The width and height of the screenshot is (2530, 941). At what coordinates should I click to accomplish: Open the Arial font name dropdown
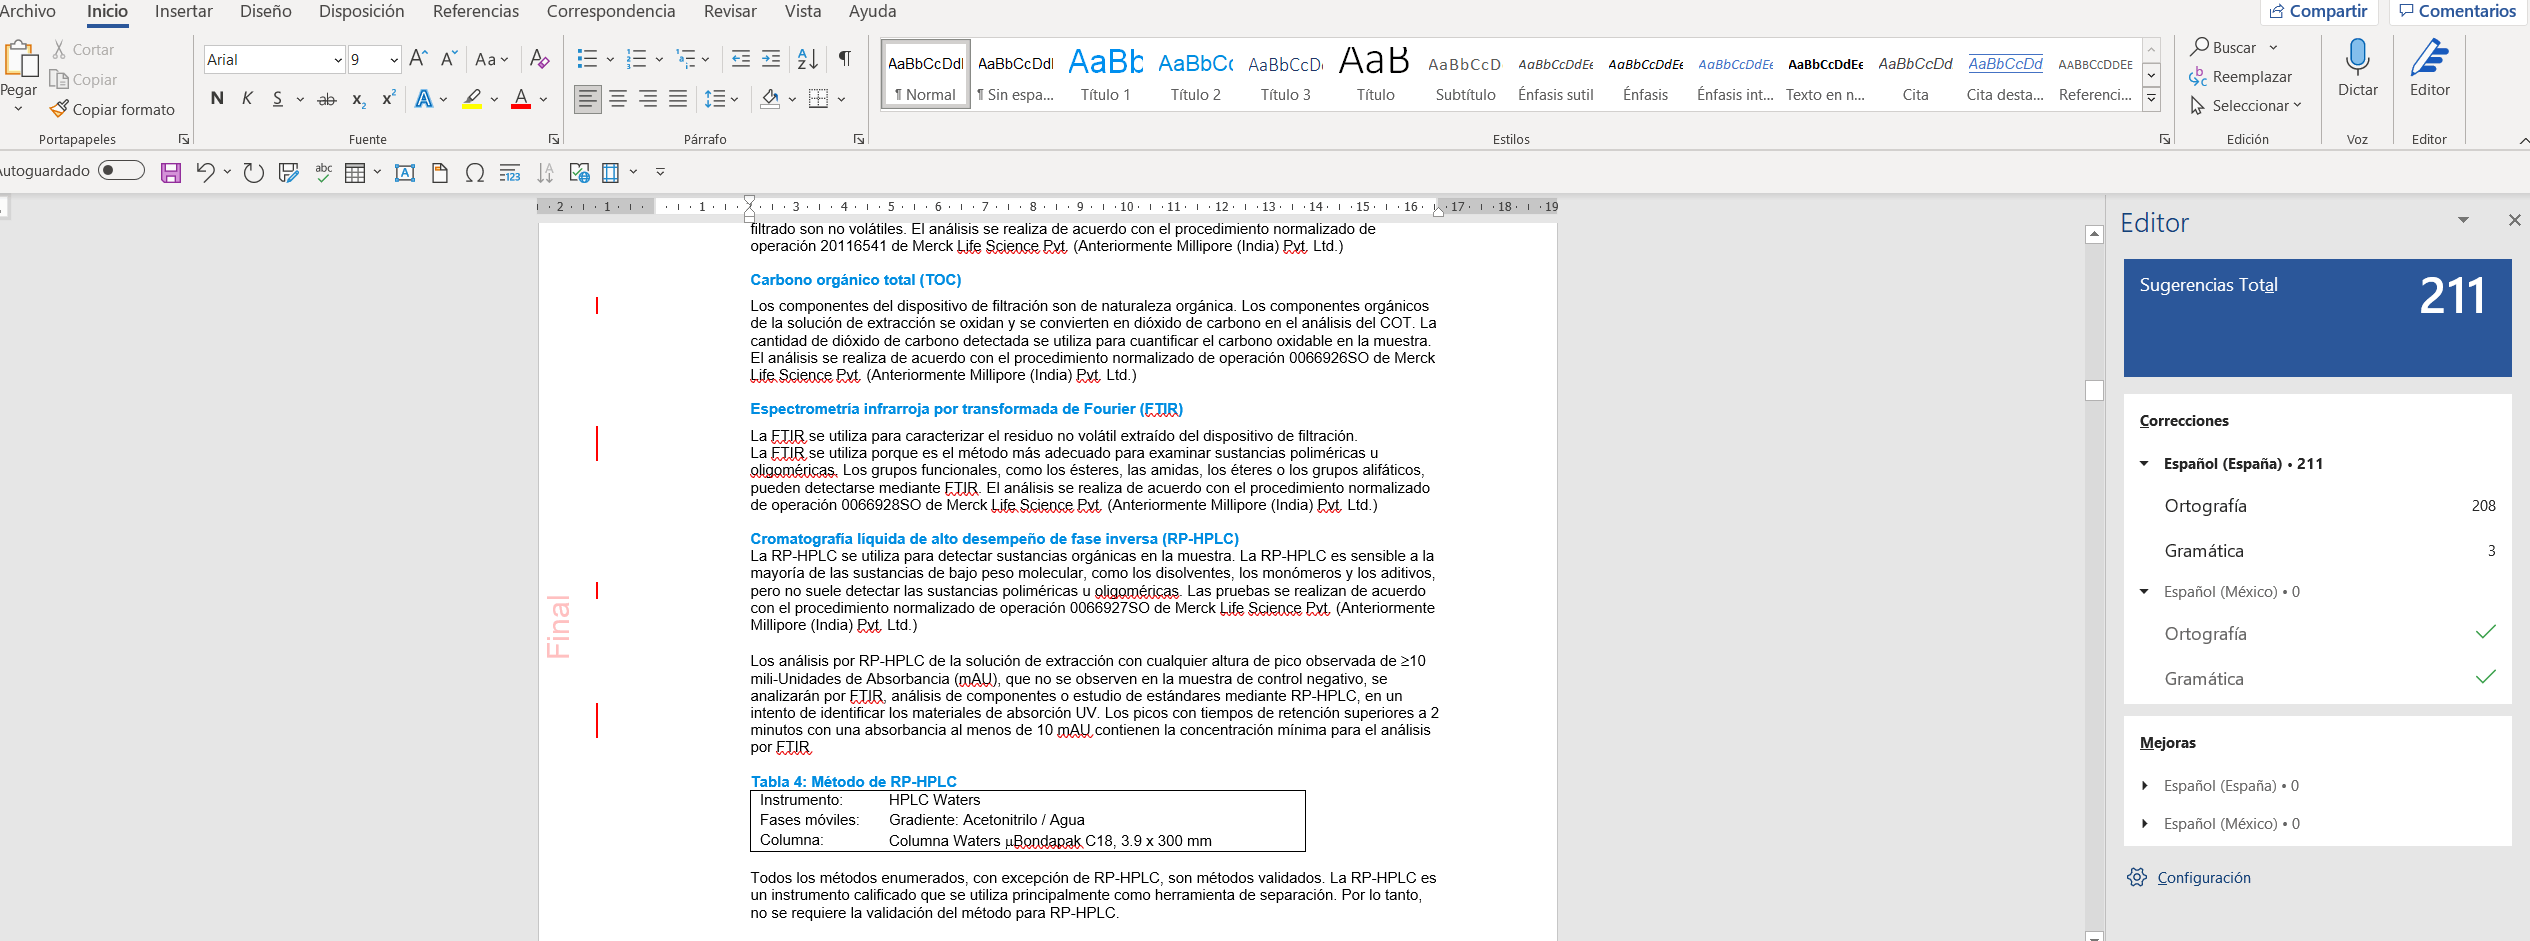pyautogui.click(x=337, y=60)
